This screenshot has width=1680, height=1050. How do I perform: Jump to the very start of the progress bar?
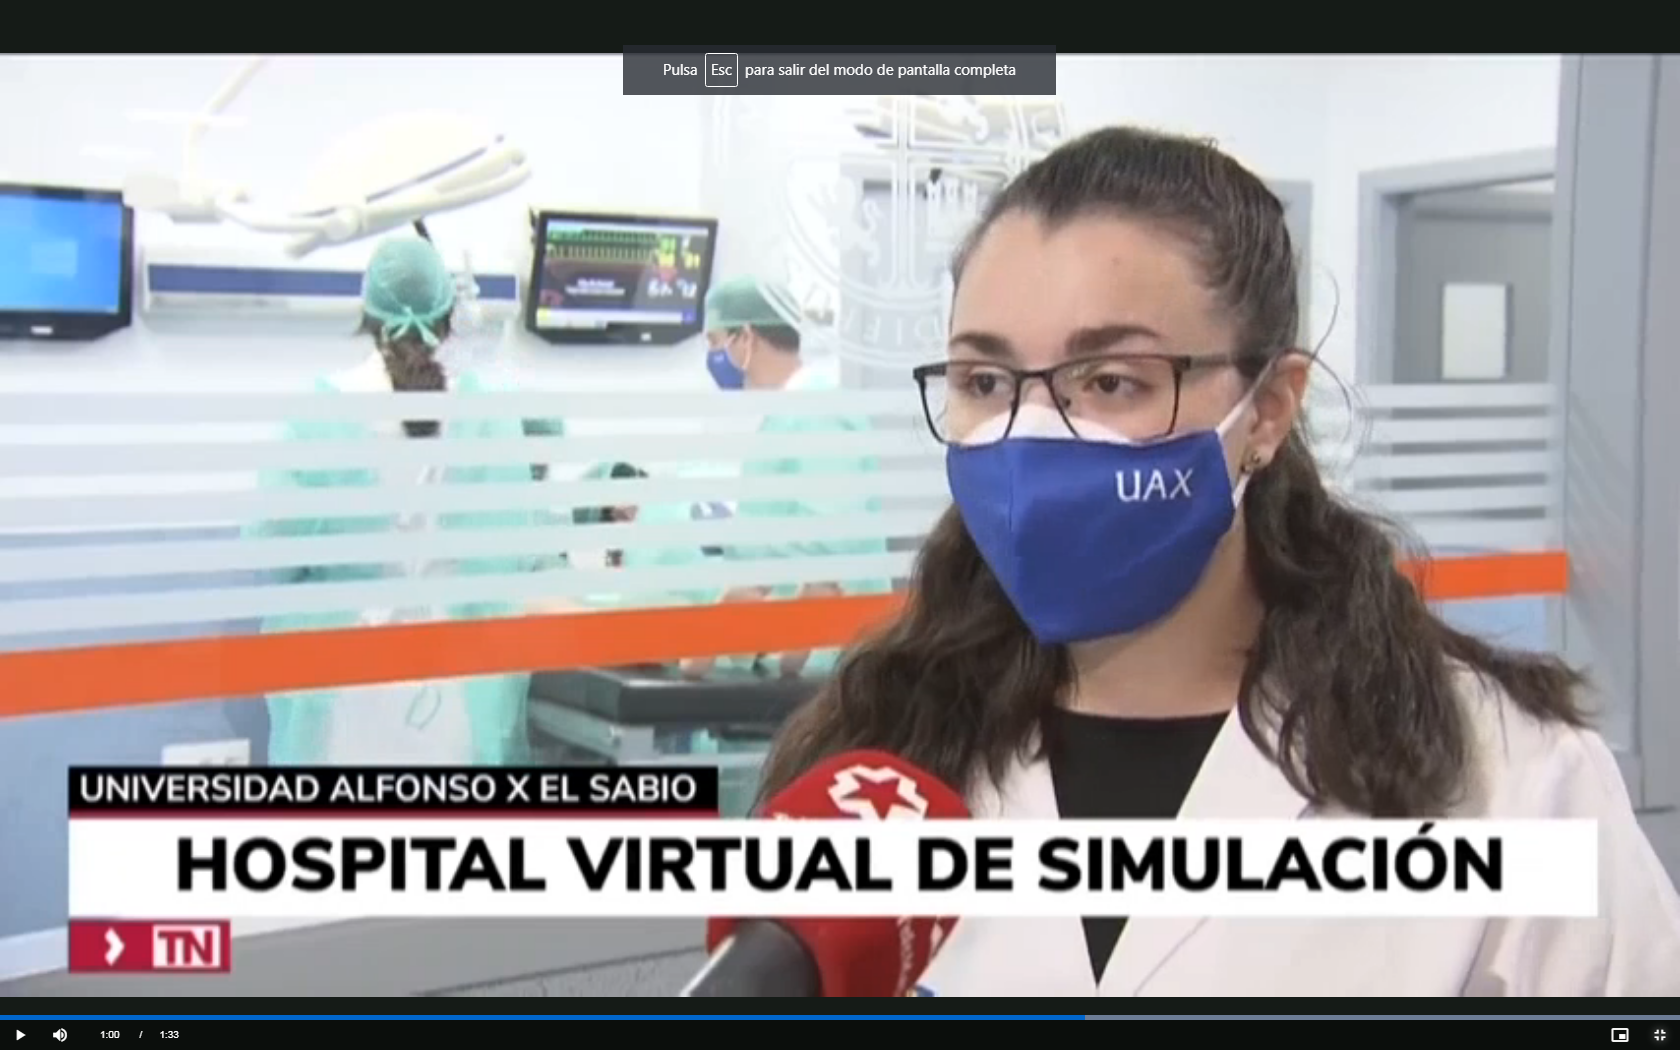point(3,1017)
